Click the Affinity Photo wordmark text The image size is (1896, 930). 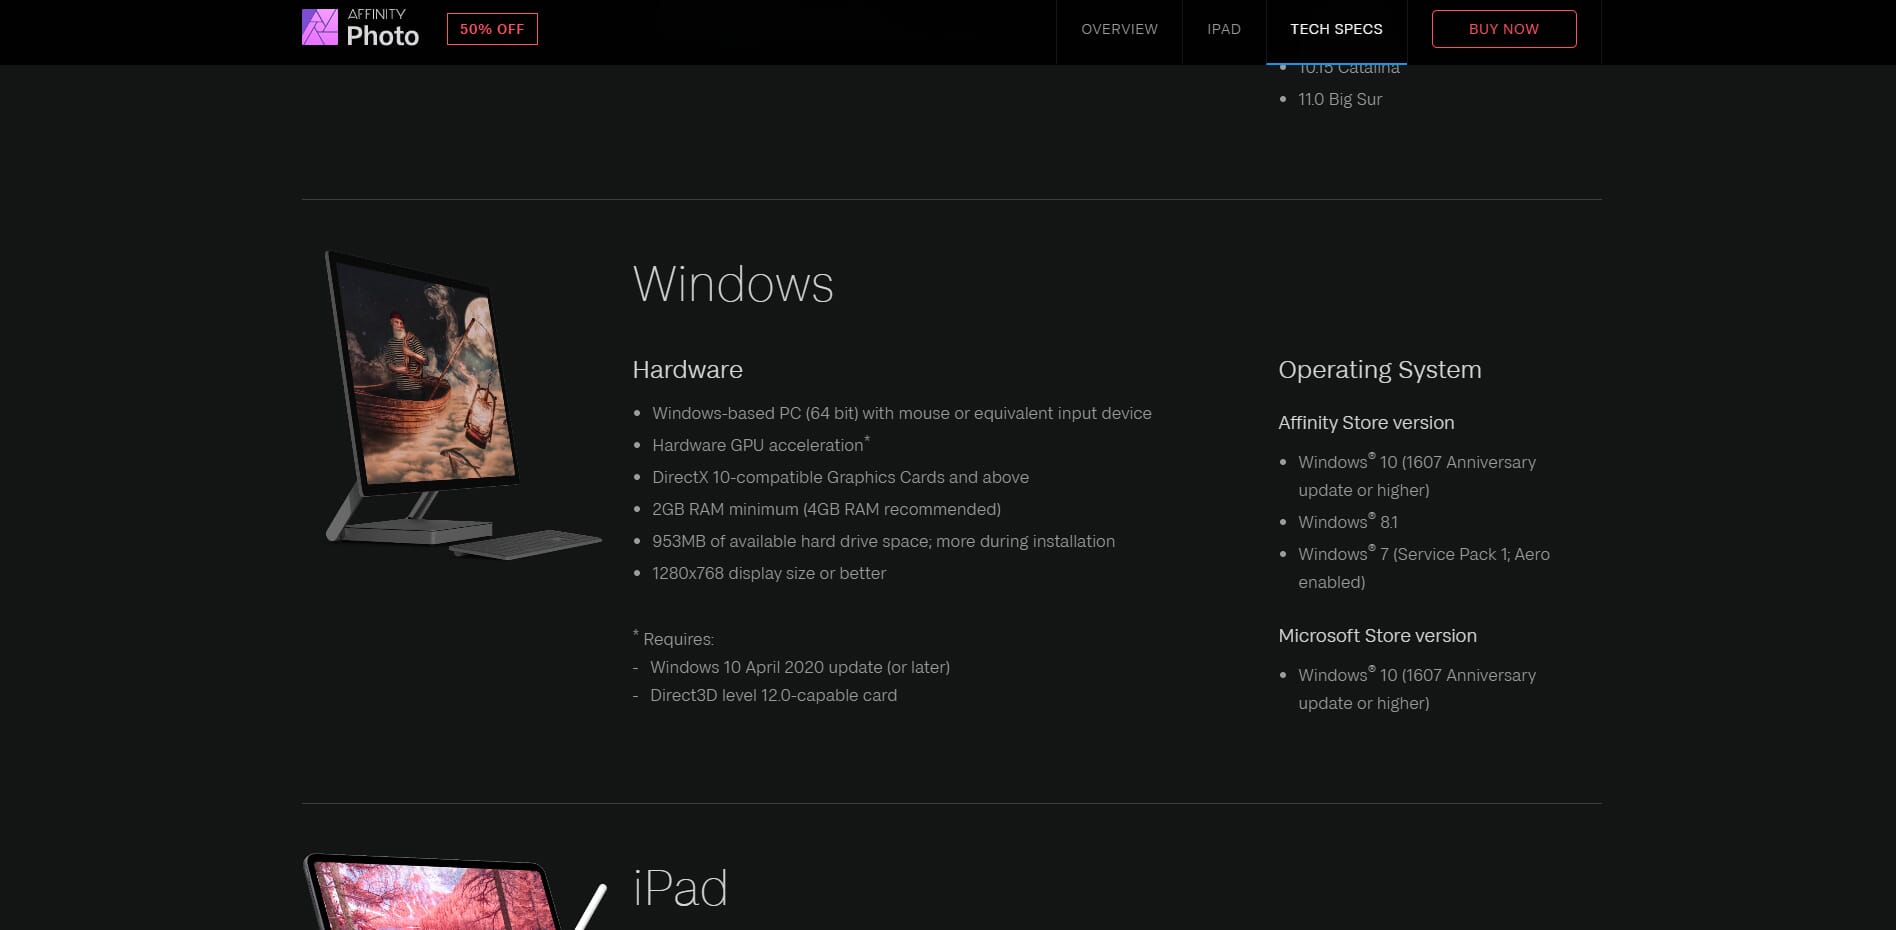pyautogui.click(x=382, y=28)
